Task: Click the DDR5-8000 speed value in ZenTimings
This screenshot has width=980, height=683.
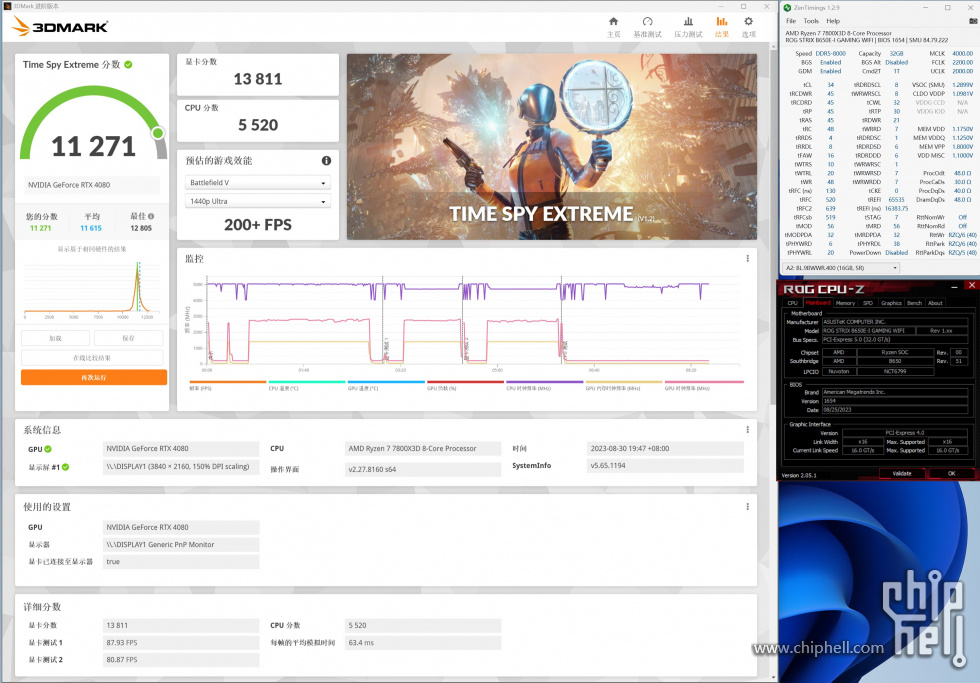Action: [830, 54]
